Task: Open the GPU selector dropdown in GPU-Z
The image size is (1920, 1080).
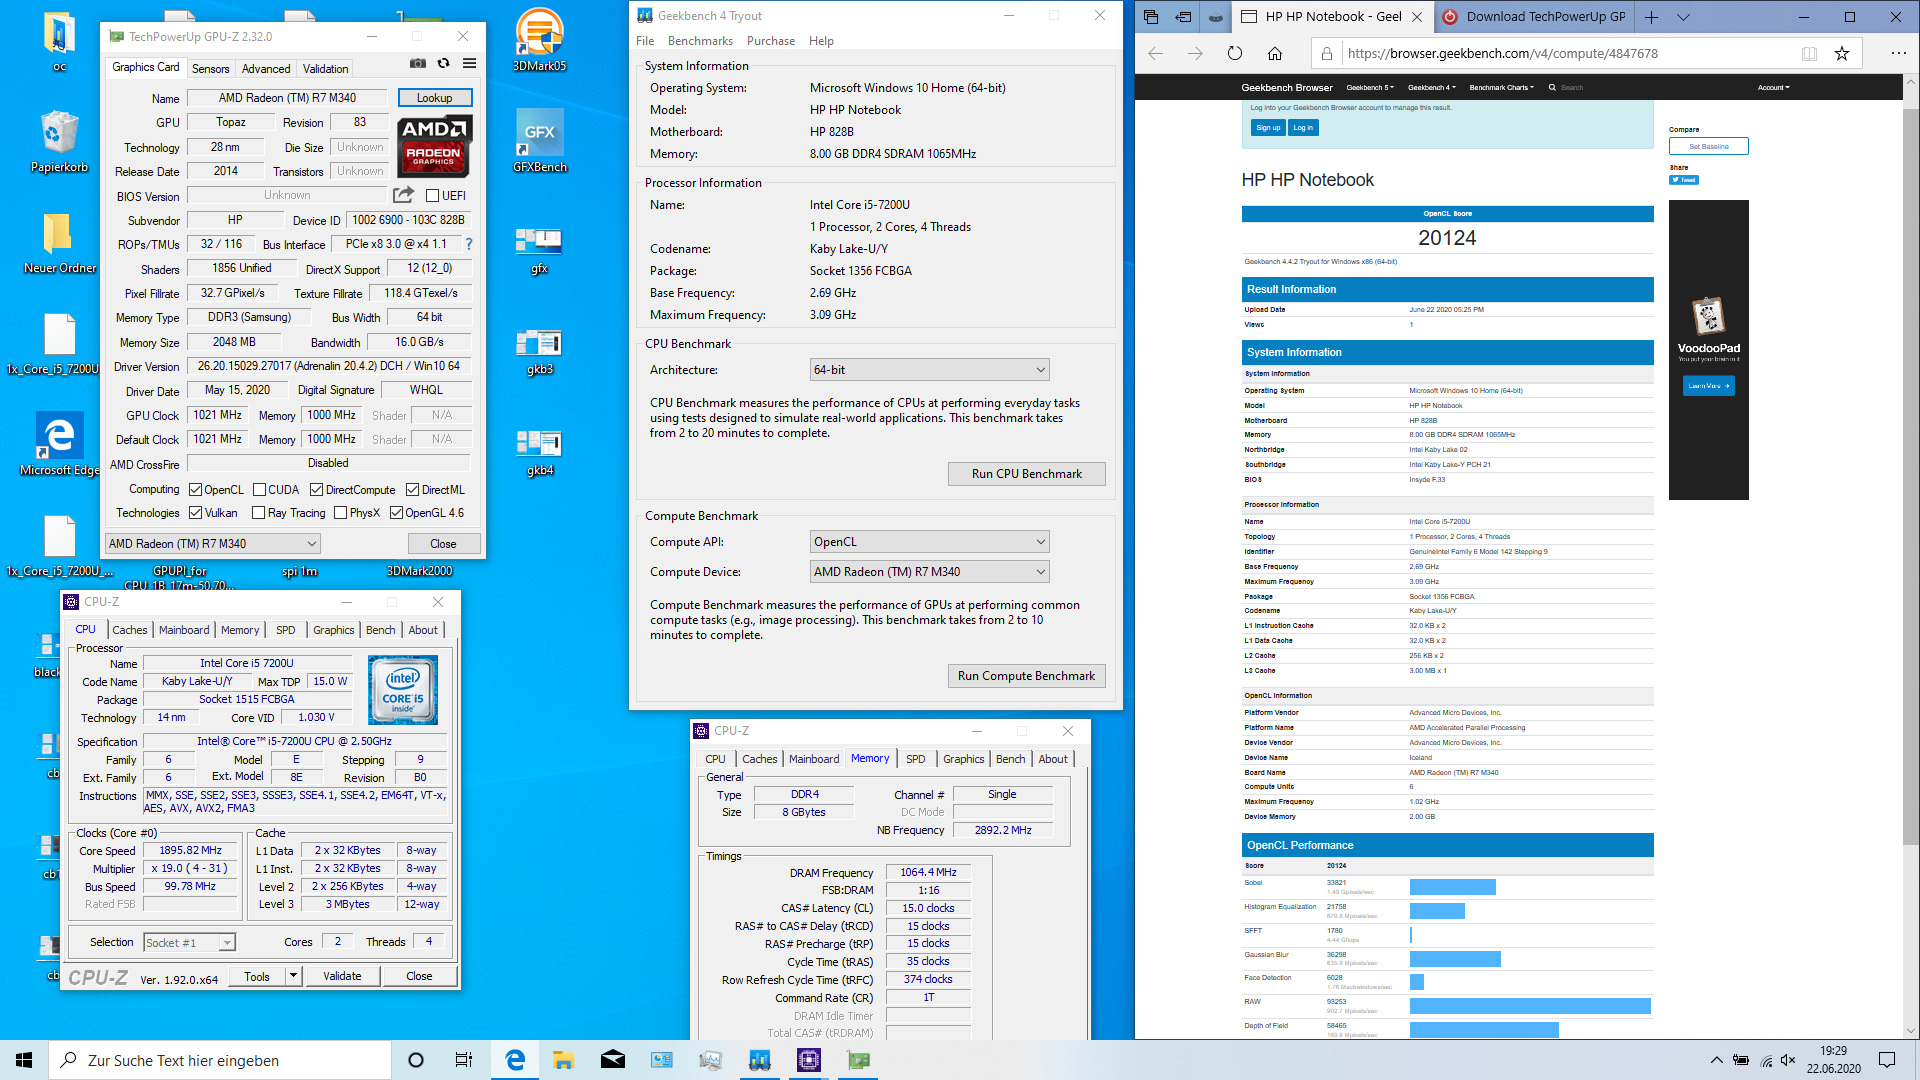Action: 212,544
